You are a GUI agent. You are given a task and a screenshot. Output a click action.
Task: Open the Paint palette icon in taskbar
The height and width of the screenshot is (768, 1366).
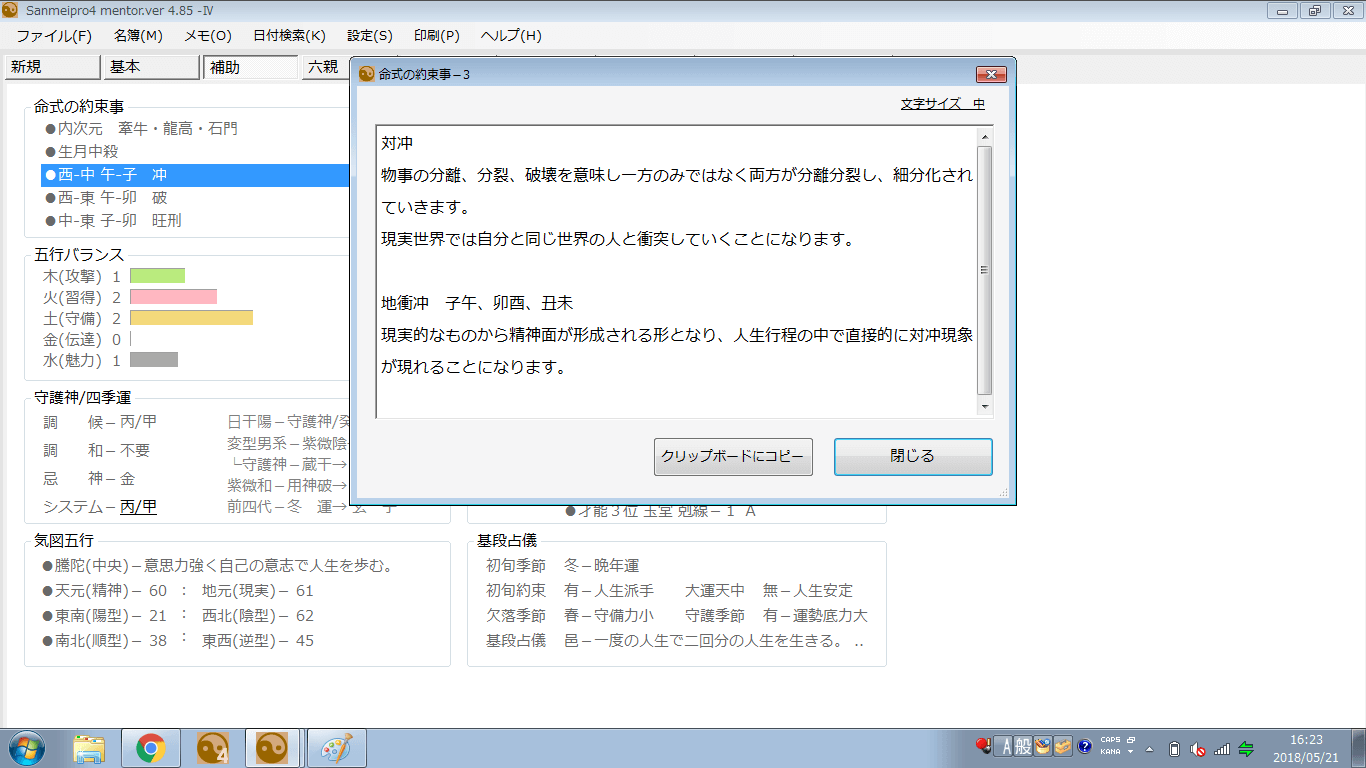pos(337,748)
